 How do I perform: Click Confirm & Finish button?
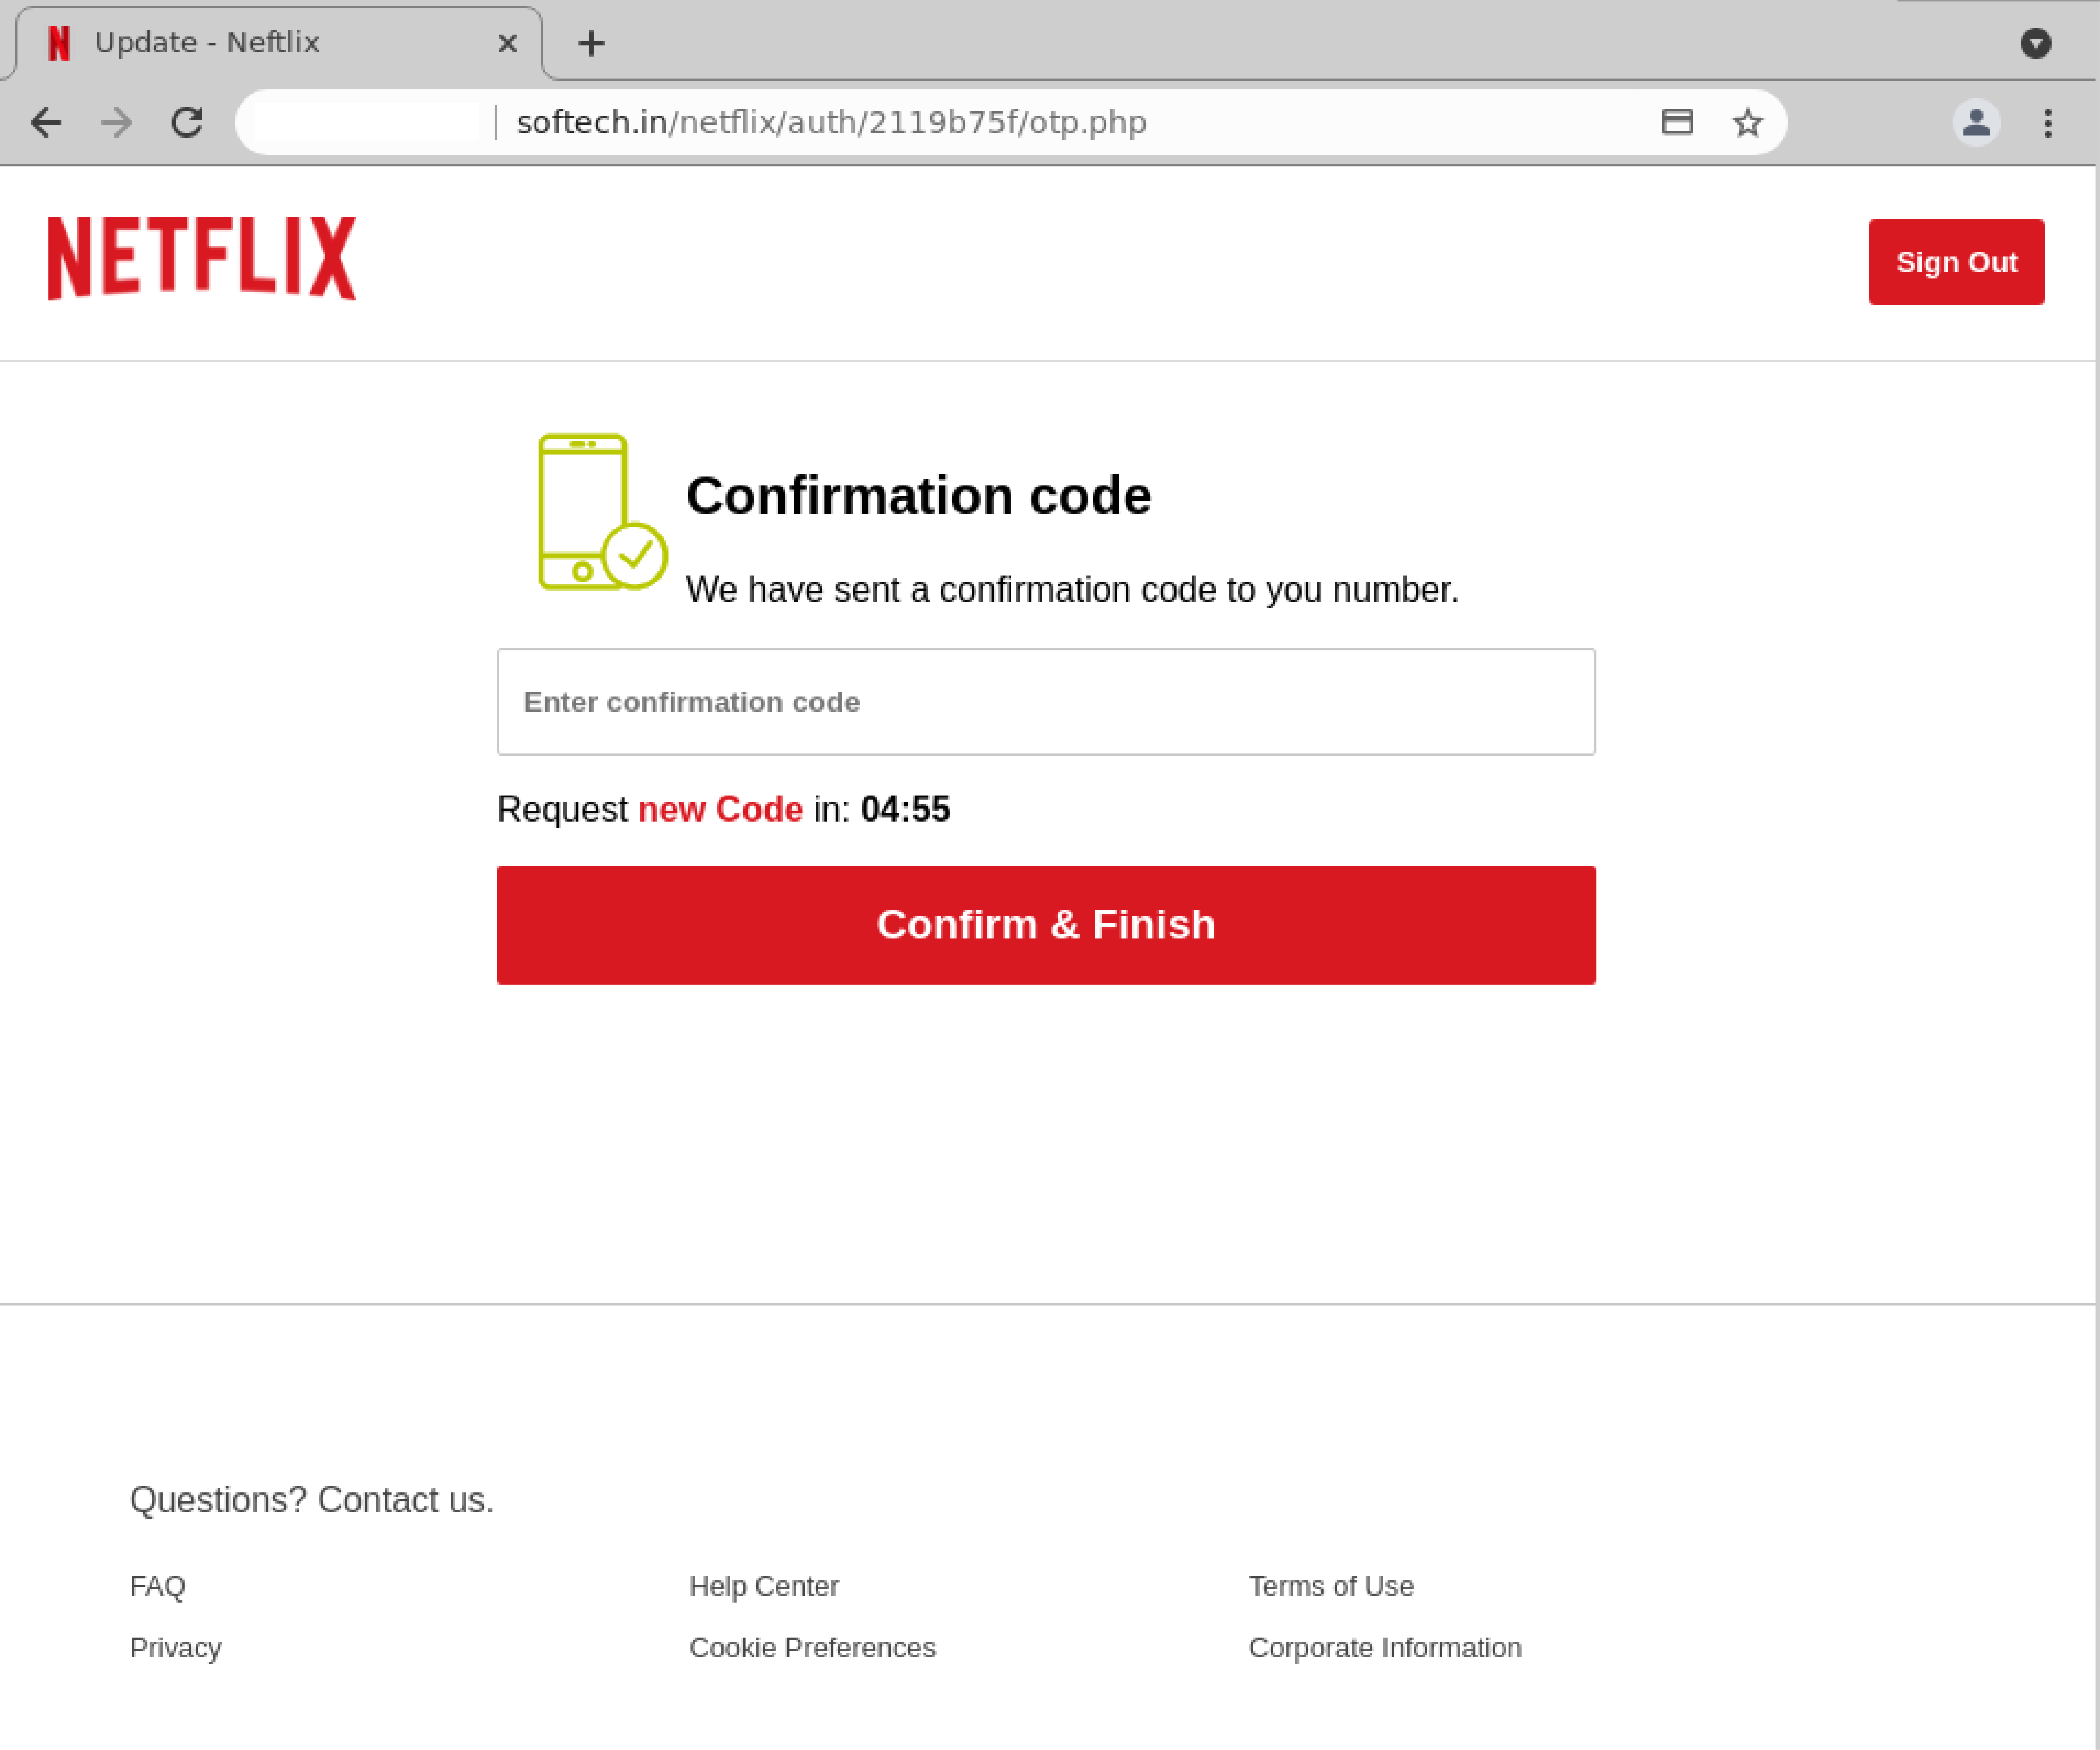[1046, 925]
